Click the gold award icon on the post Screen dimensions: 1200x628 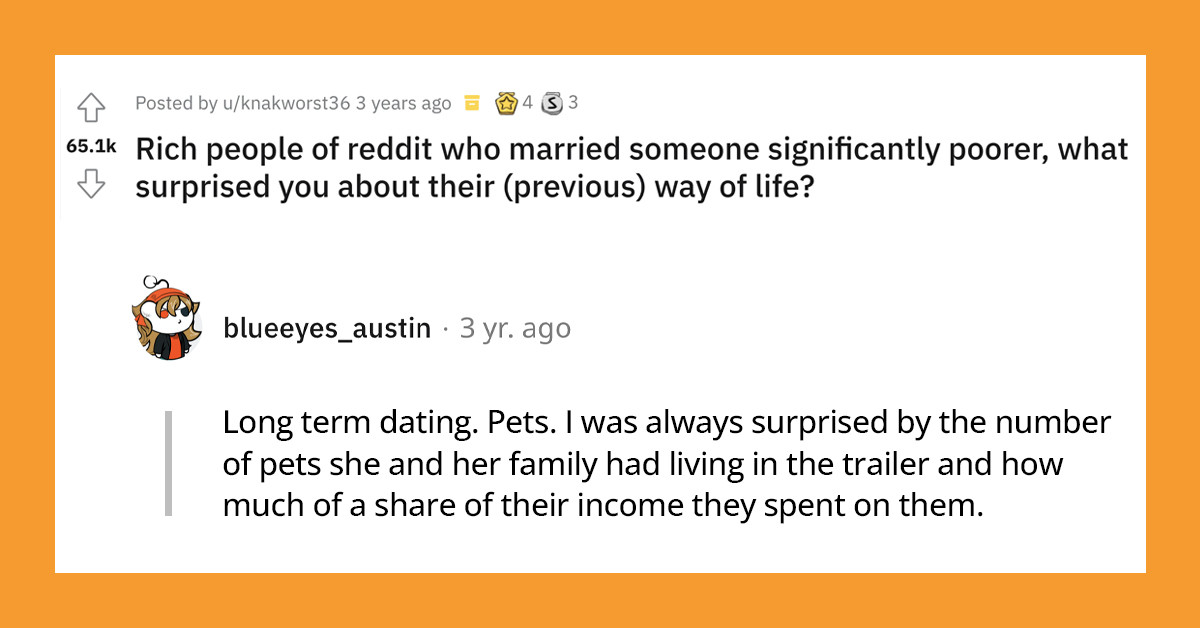[x=505, y=102]
